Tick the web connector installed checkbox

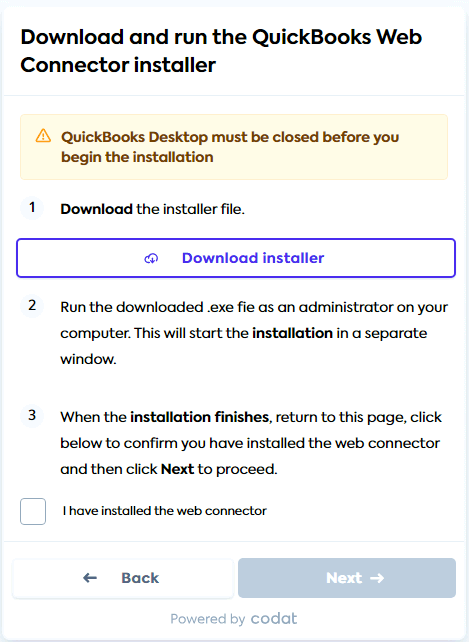point(33,511)
